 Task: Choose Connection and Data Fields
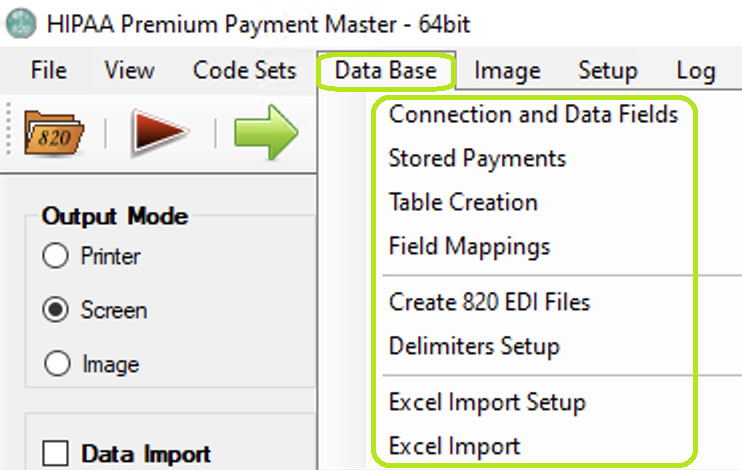pos(534,114)
